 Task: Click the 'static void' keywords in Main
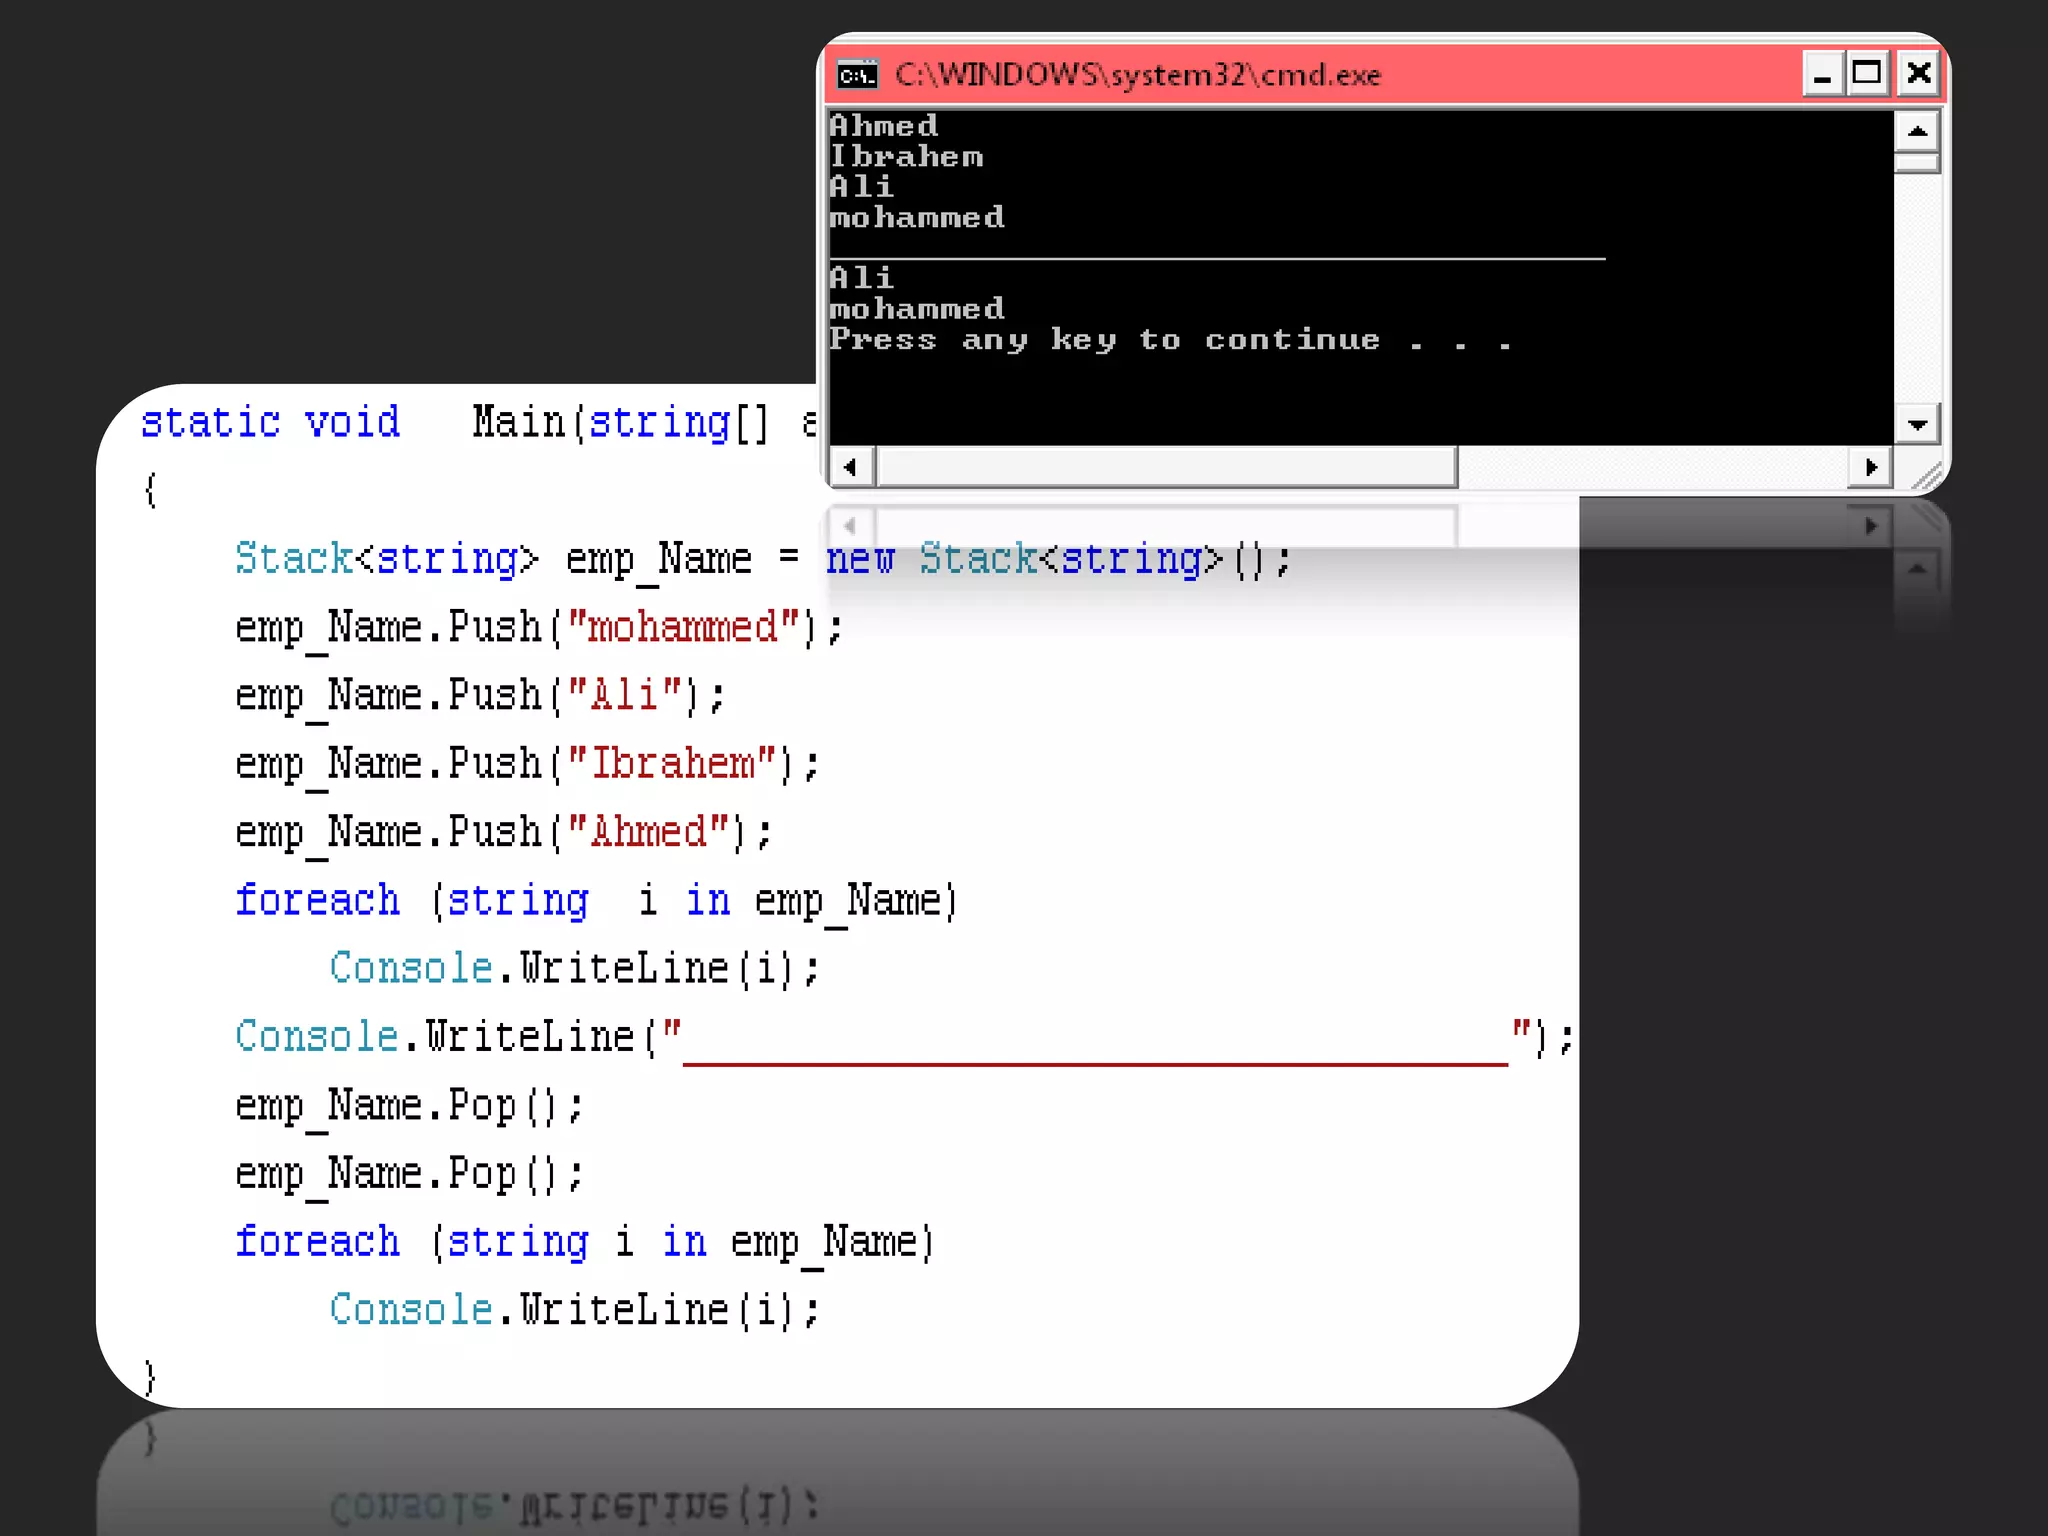pyautogui.click(x=270, y=423)
